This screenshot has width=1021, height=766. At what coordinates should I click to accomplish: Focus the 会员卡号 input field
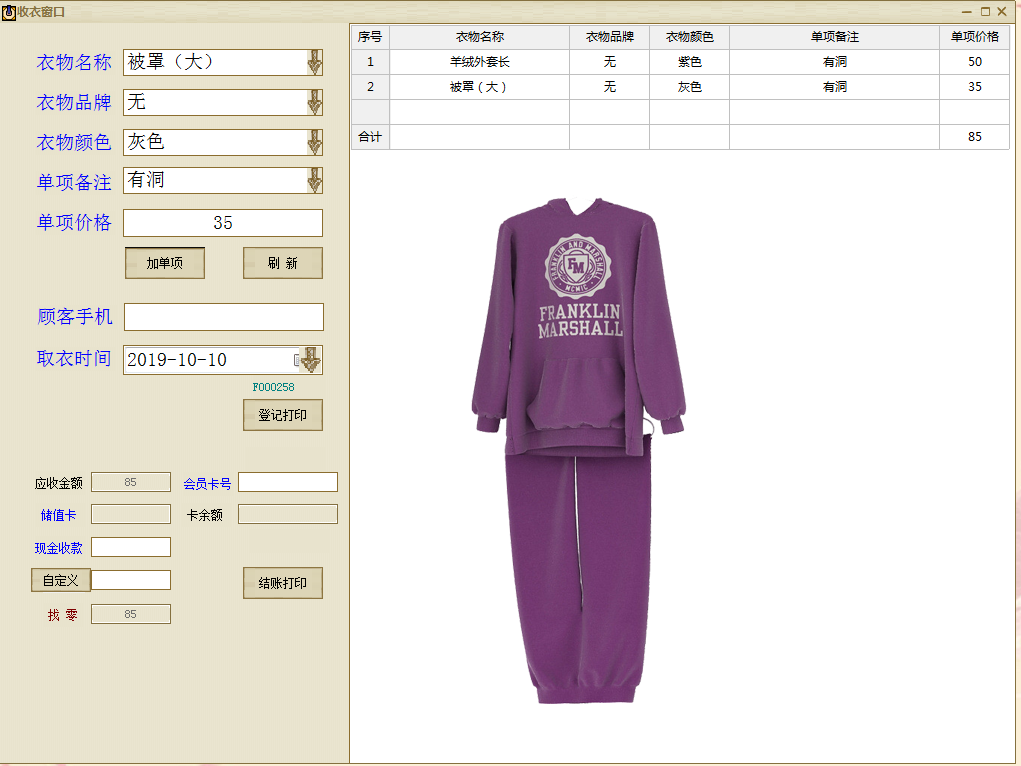288,482
